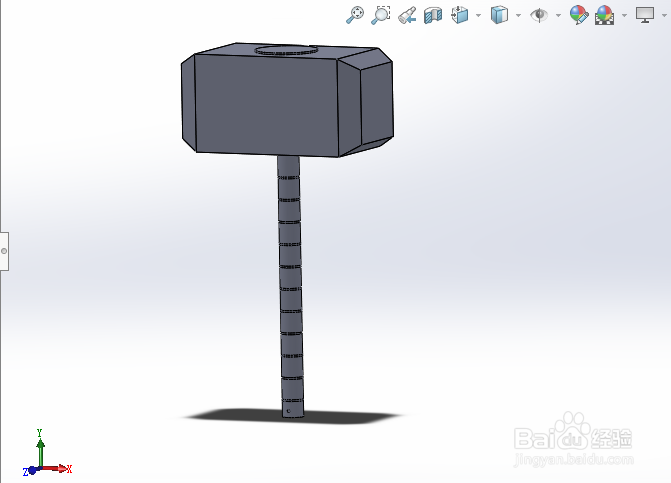
Task: Toggle the Hide/Show Items eye icon
Action: coord(539,15)
